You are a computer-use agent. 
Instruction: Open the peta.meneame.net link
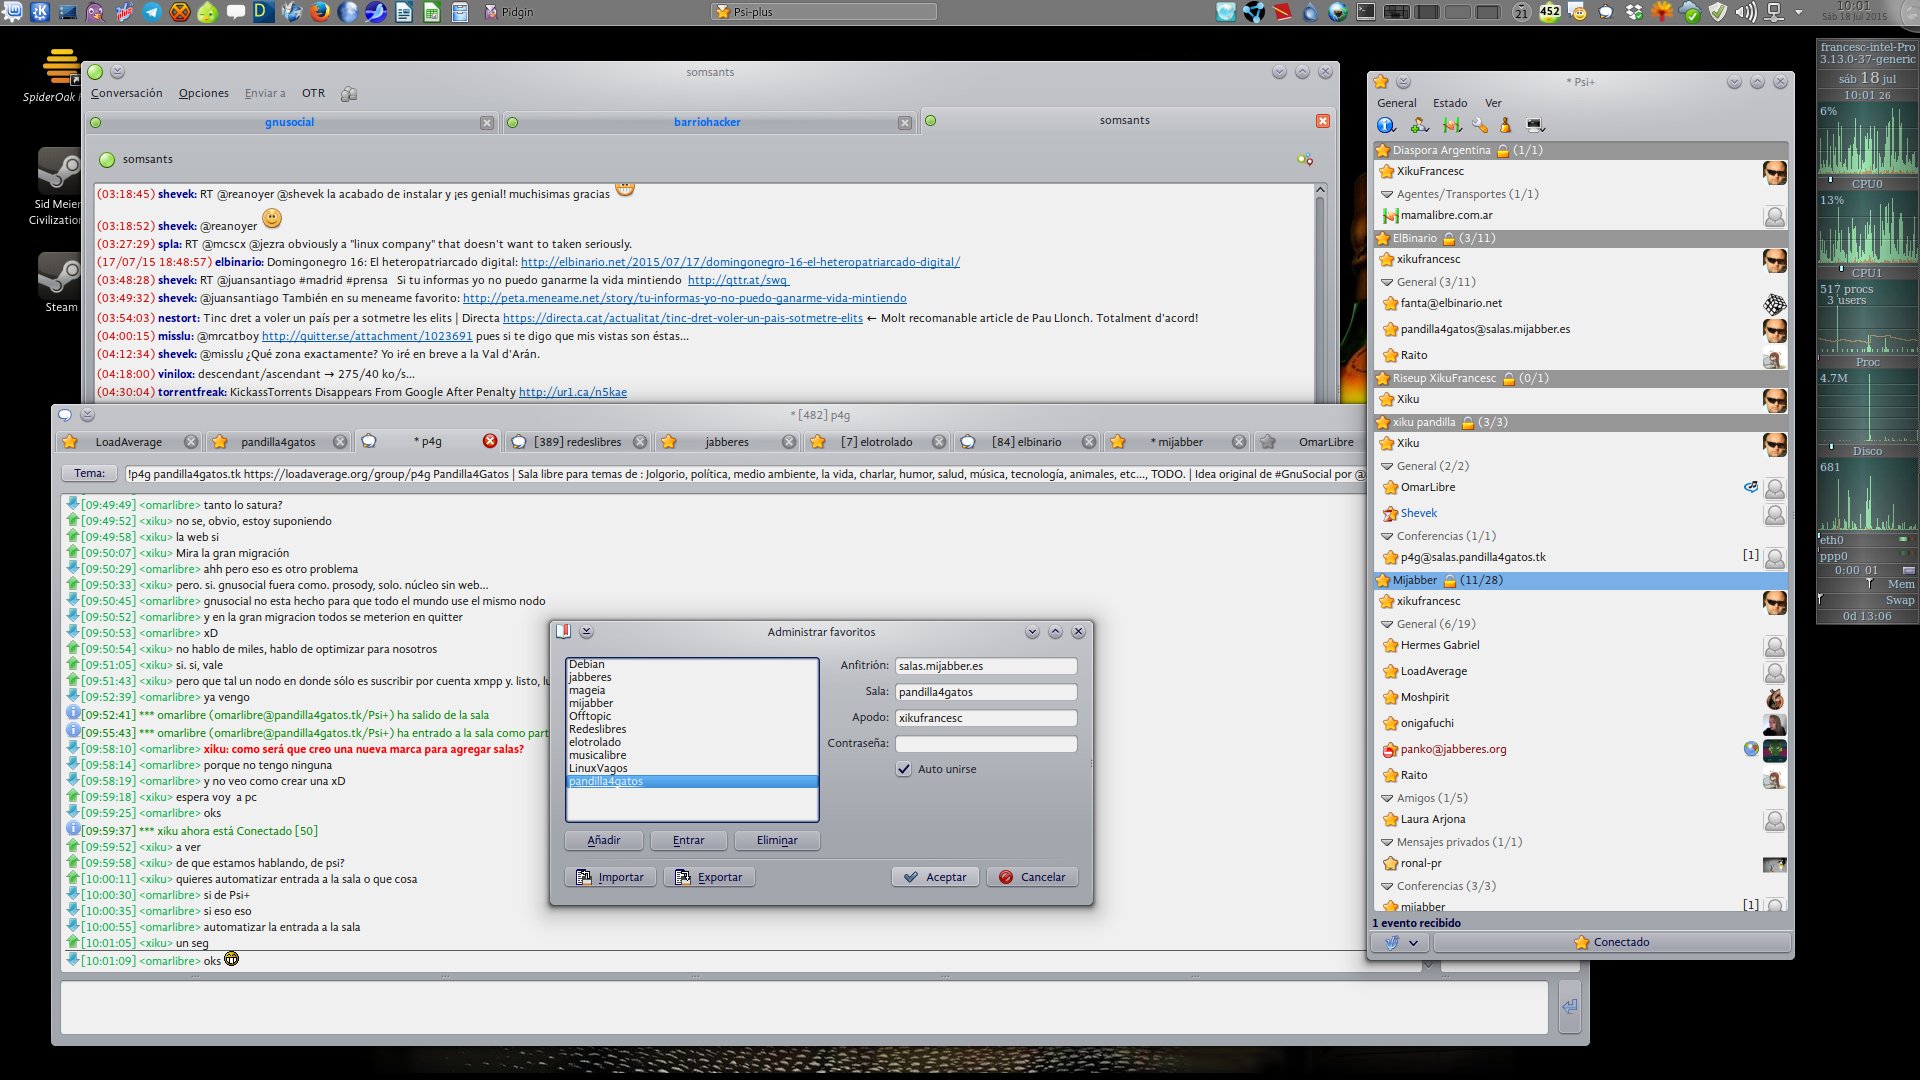click(x=685, y=298)
